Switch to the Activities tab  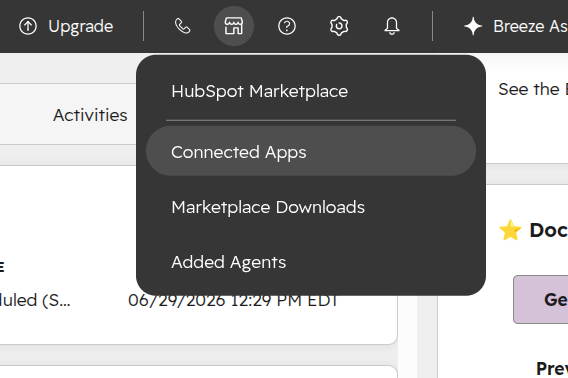click(90, 115)
